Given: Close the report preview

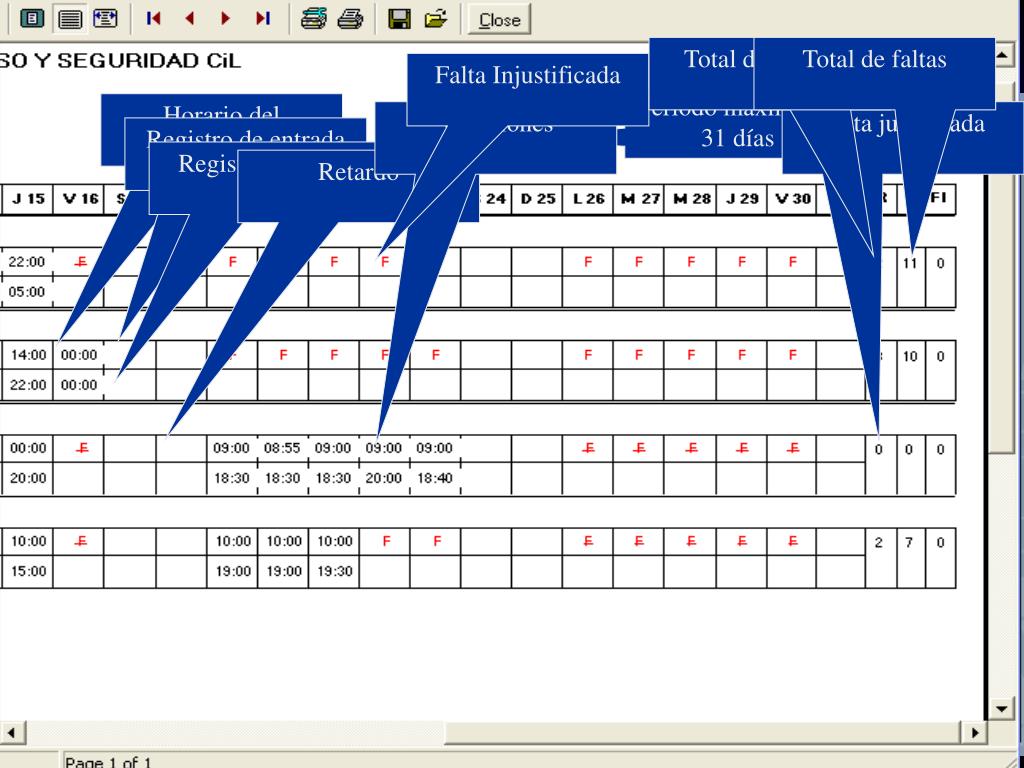Looking at the screenshot, I should click(500, 20).
